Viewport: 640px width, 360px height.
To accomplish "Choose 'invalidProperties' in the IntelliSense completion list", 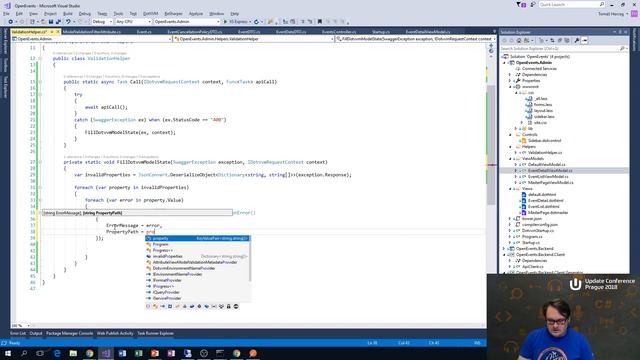I will [x=198, y=256].
